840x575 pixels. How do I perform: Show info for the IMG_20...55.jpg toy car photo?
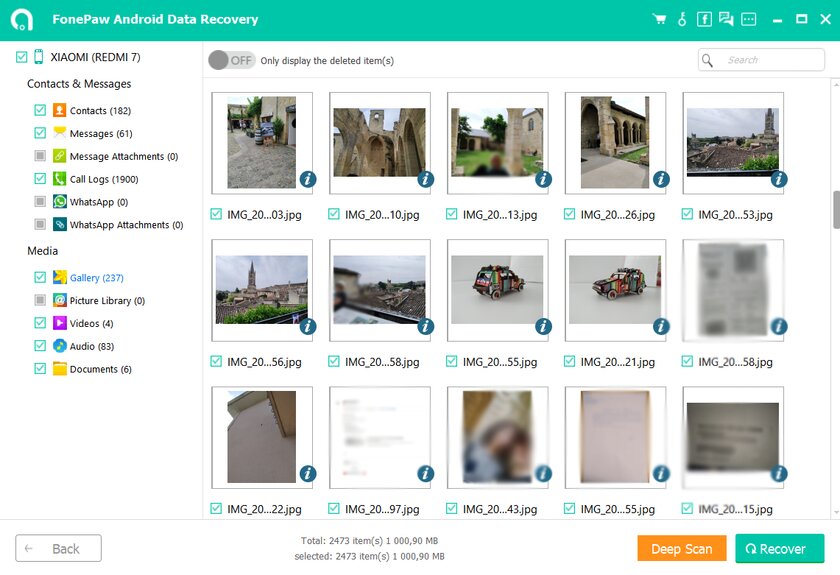(543, 326)
